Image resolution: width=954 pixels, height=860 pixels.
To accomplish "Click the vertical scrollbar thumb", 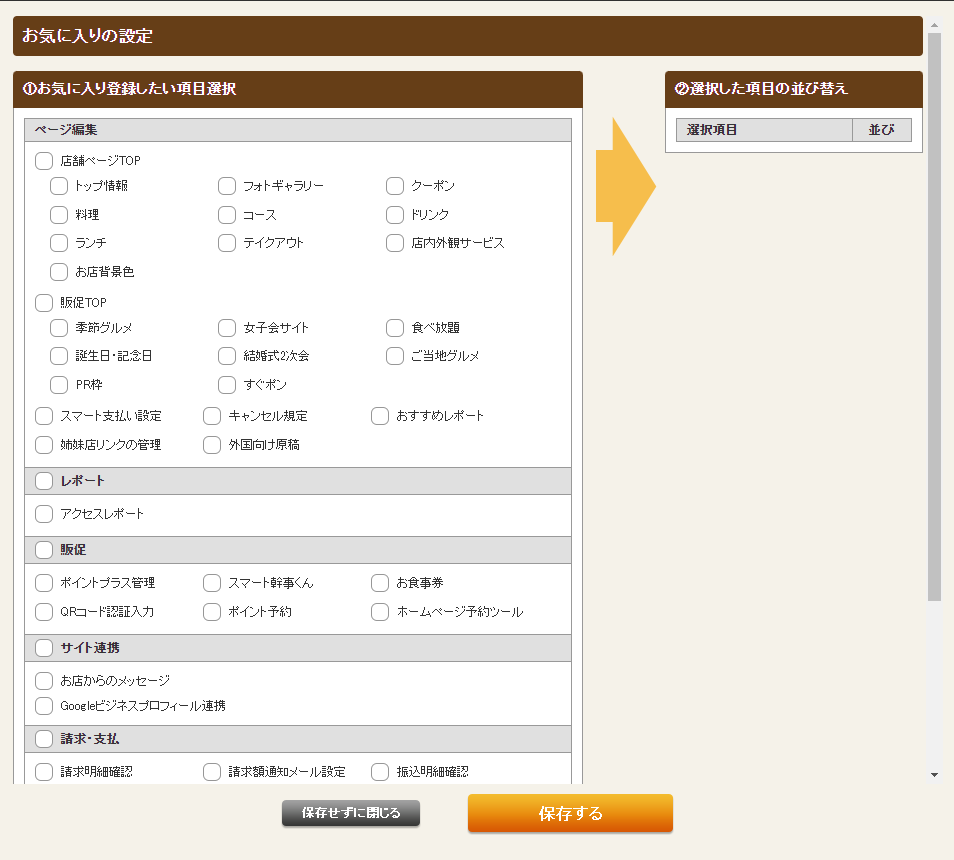I will [934, 316].
